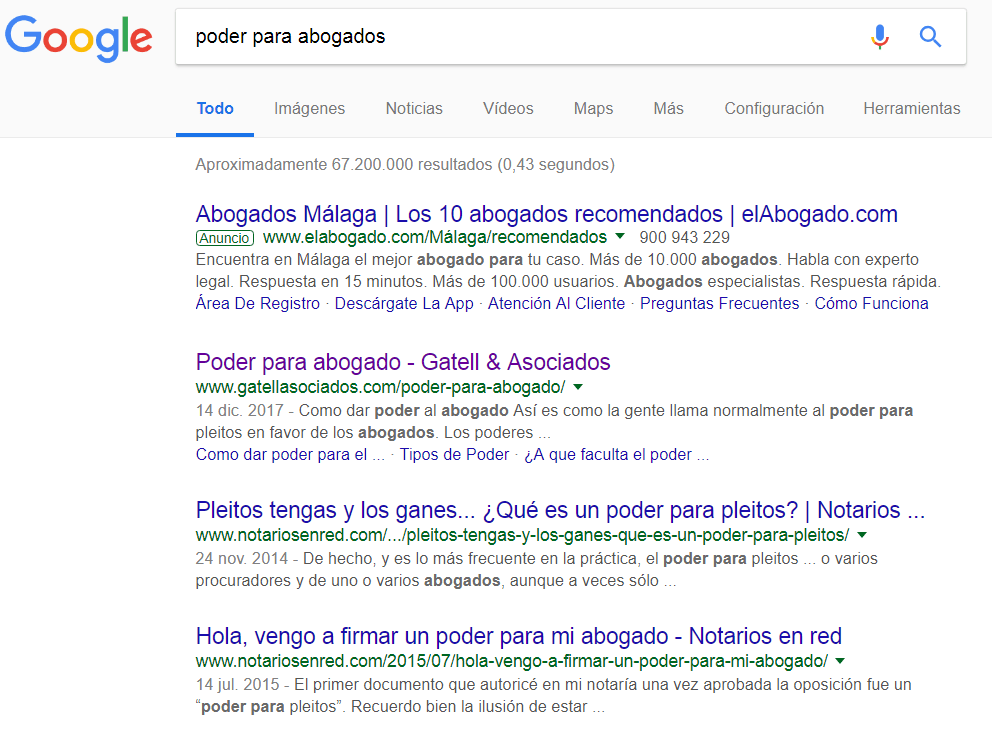
Task: Open the 'Pleitos tengas y los ganes...' result
Action: [x=560, y=510]
